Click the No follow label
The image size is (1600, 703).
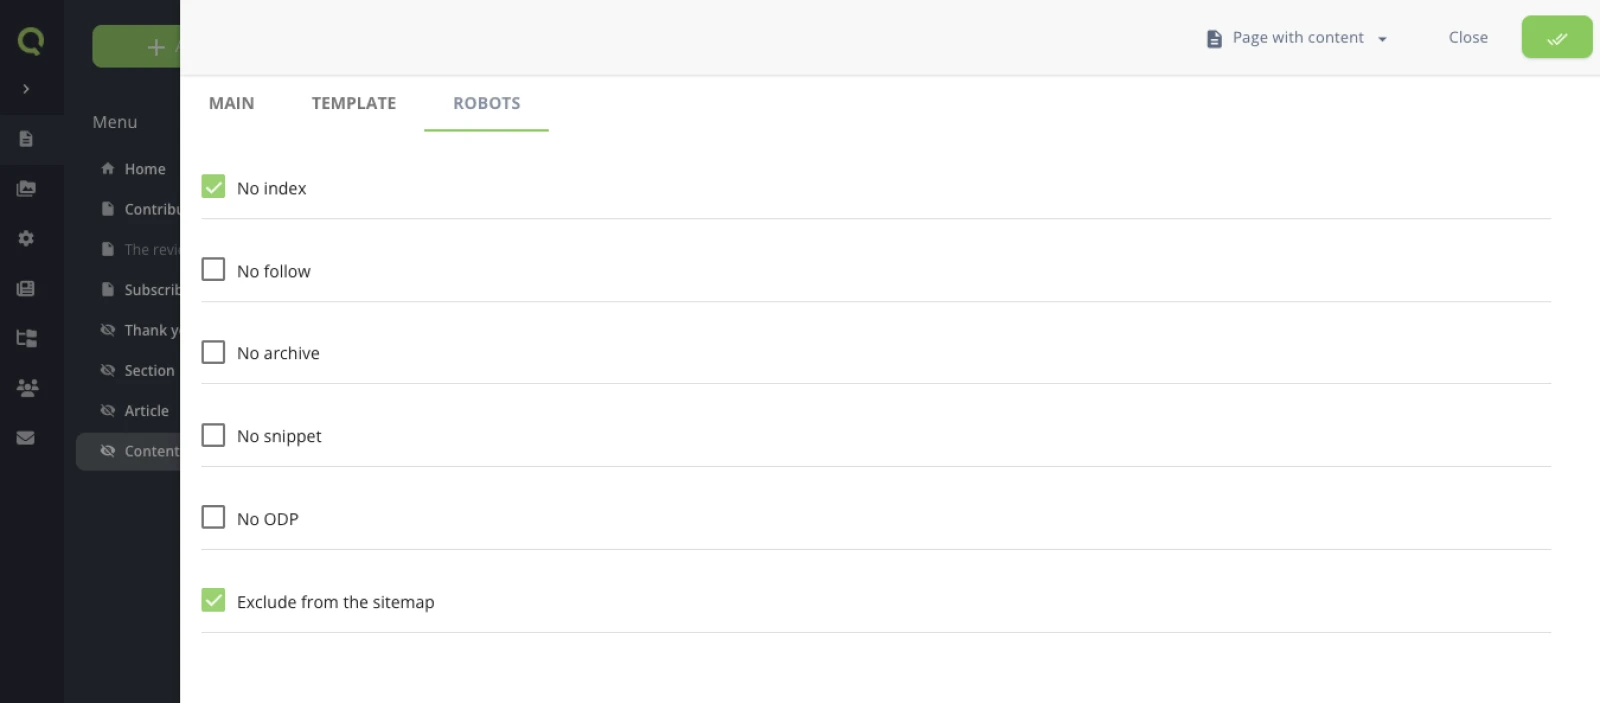pyautogui.click(x=273, y=271)
